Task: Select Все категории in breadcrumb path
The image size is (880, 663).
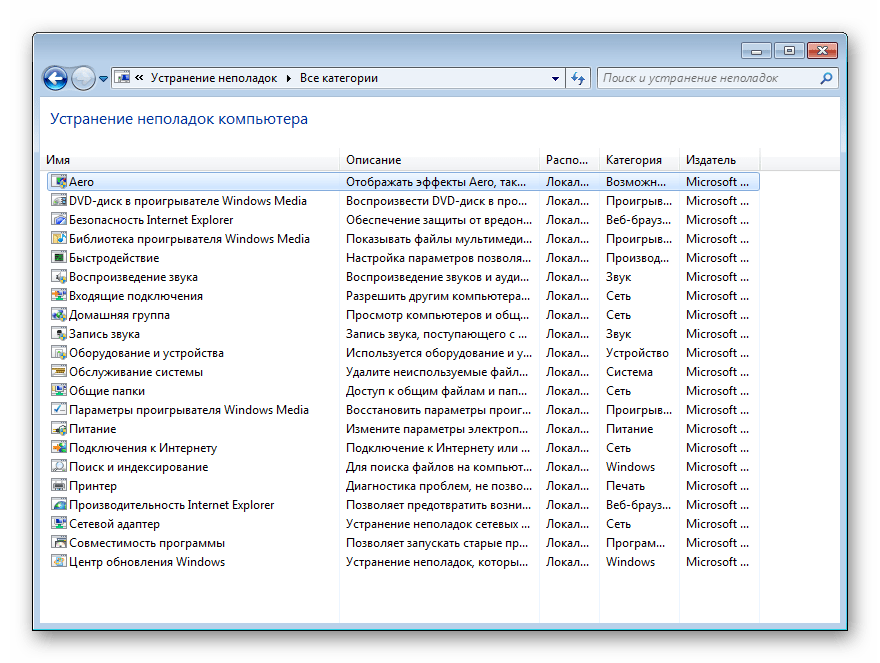Action: point(339,78)
